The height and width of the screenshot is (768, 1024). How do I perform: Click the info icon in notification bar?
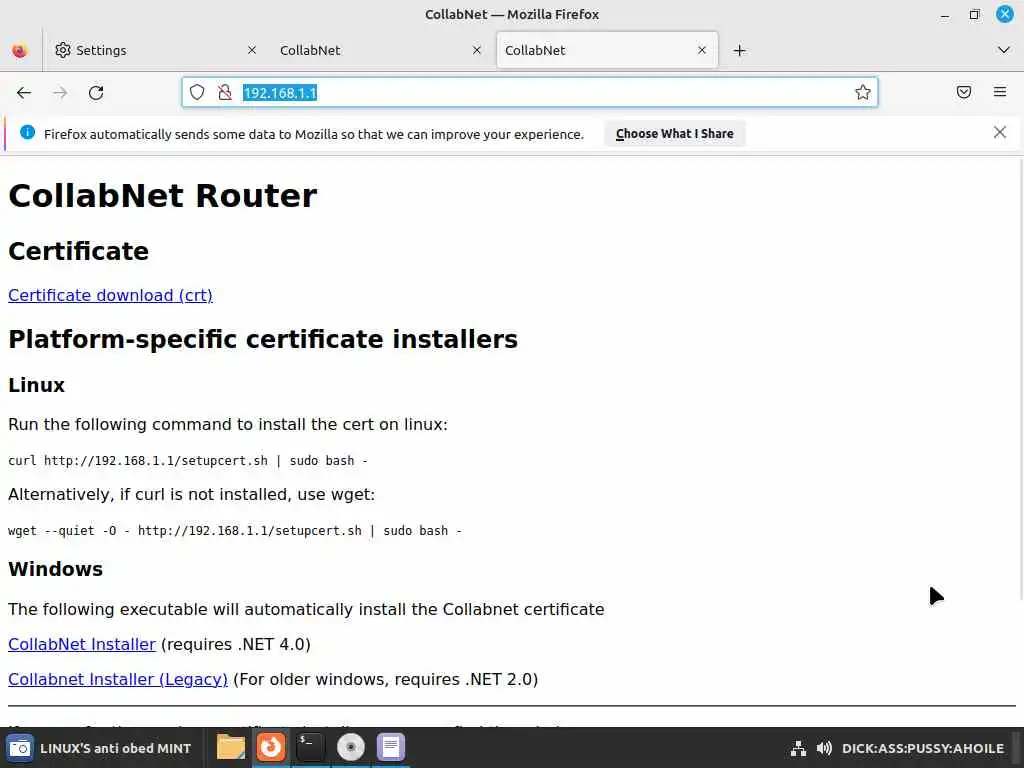[27, 133]
